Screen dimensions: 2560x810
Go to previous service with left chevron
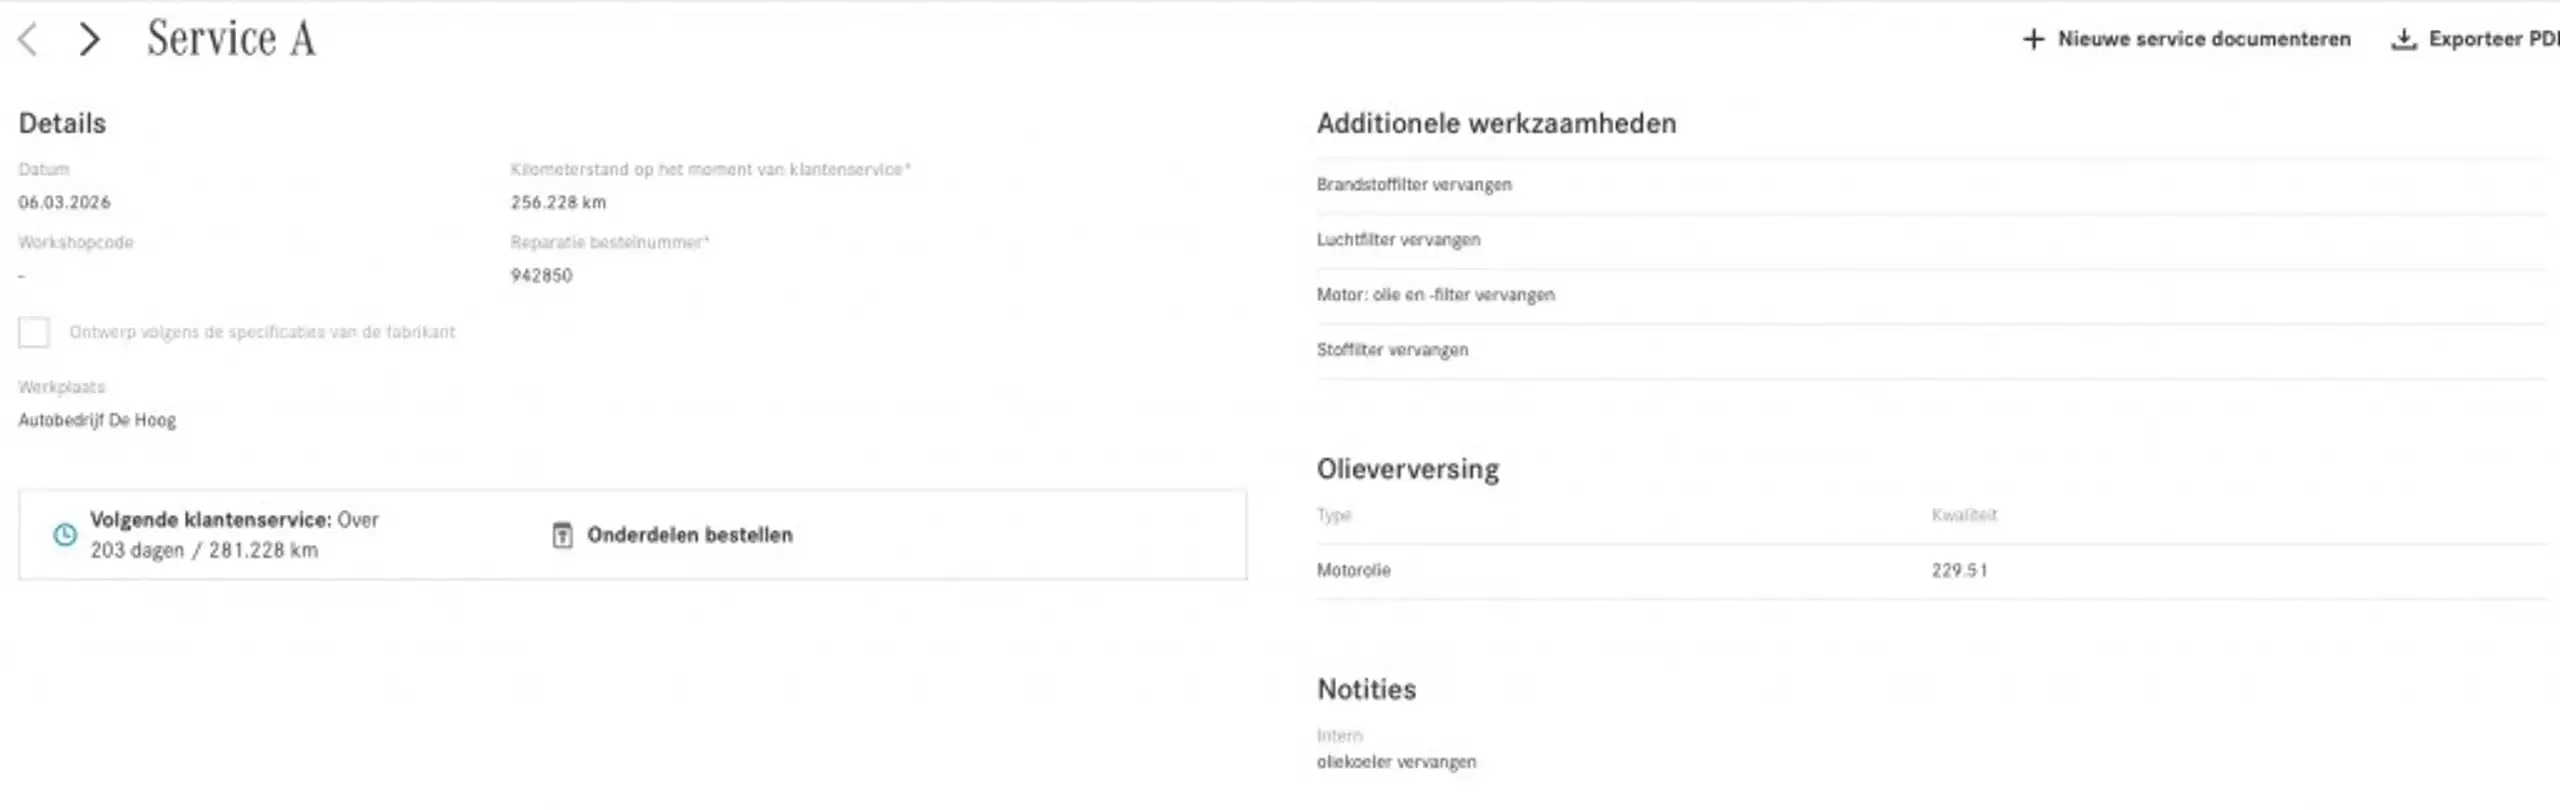28,40
